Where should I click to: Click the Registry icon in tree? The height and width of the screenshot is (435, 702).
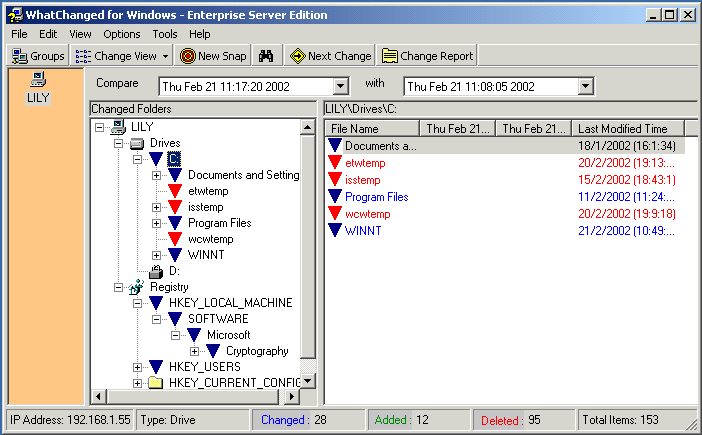point(136,287)
